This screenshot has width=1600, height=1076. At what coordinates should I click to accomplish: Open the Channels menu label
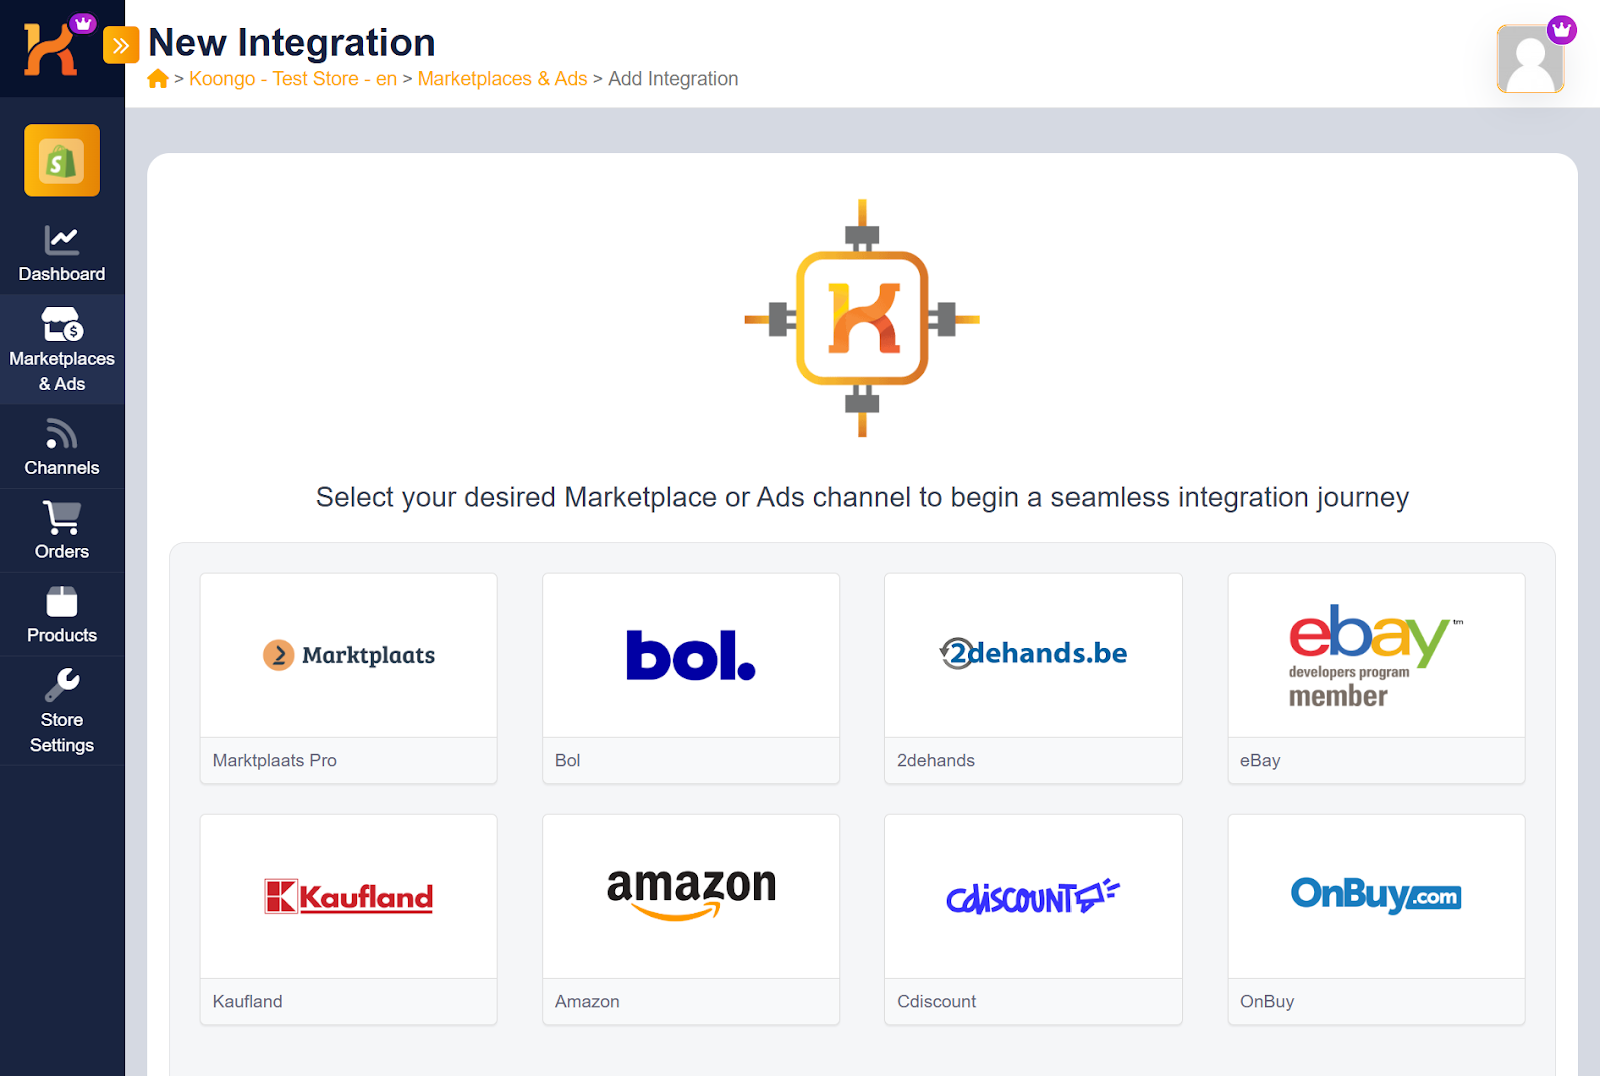click(x=62, y=468)
